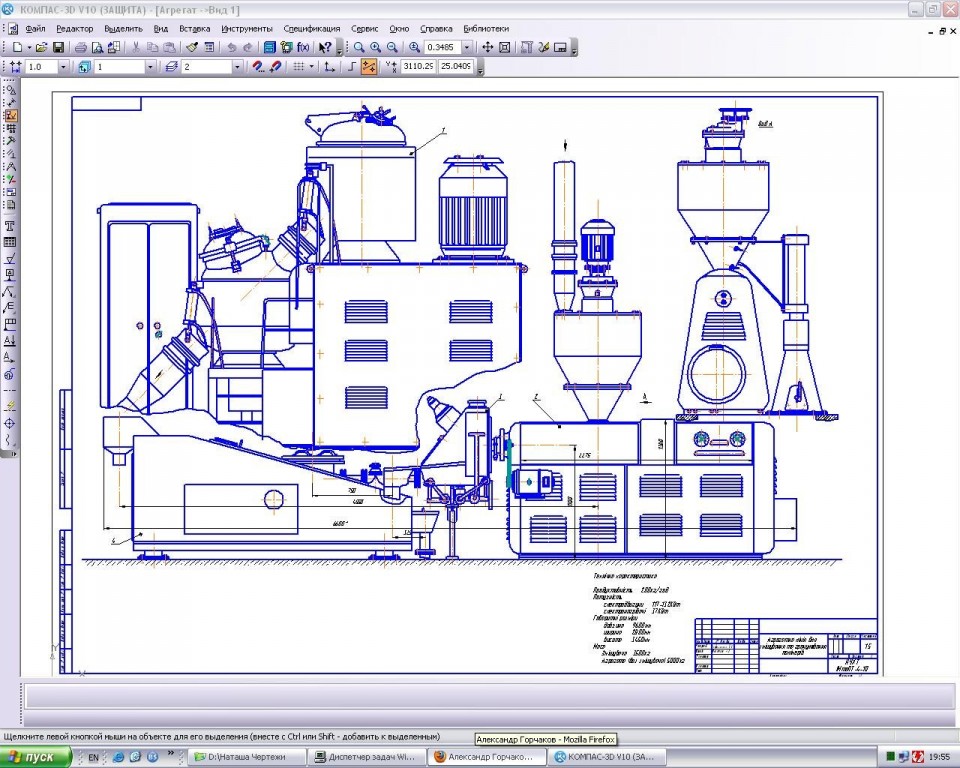Viewport: 960px width, 768px height.
Task: Select the surface roughness symbol tool
Action: pos(10,258)
